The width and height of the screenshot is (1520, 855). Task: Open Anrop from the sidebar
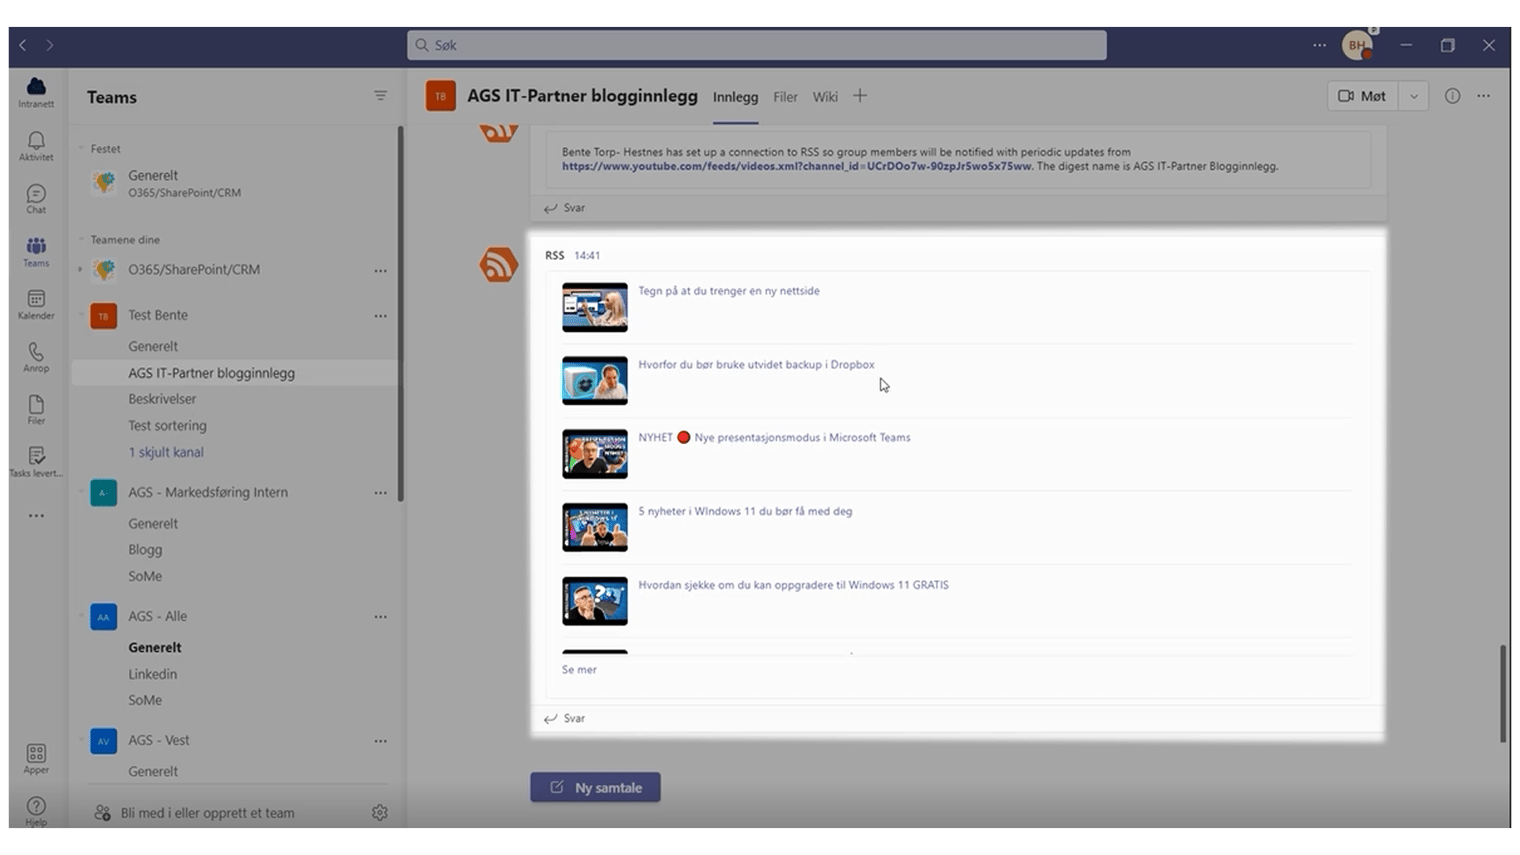(36, 355)
